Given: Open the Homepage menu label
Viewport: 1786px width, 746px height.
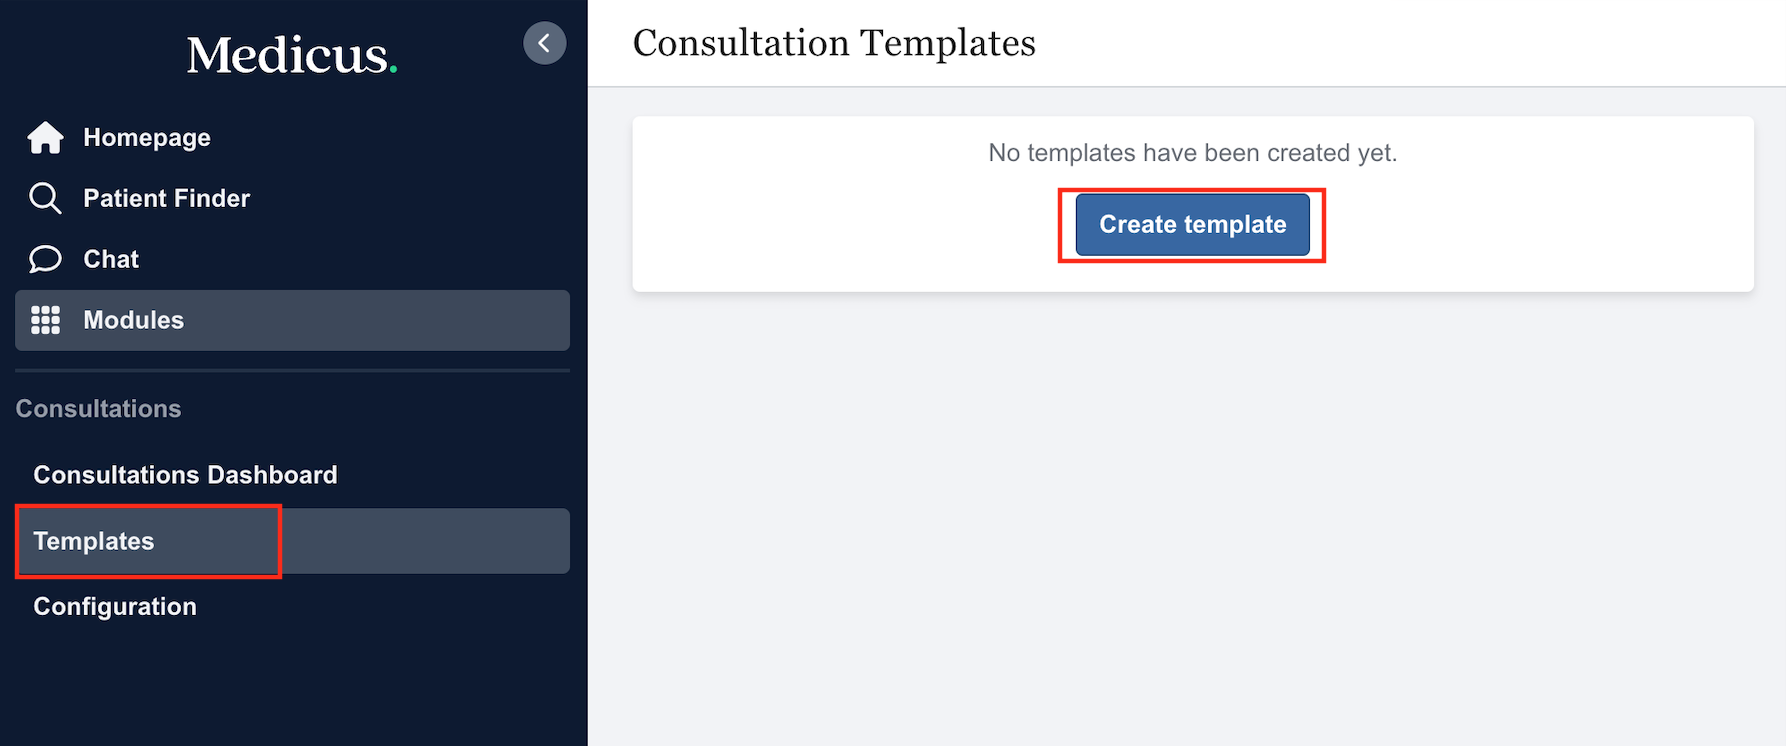Looking at the screenshot, I should click(147, 138).
